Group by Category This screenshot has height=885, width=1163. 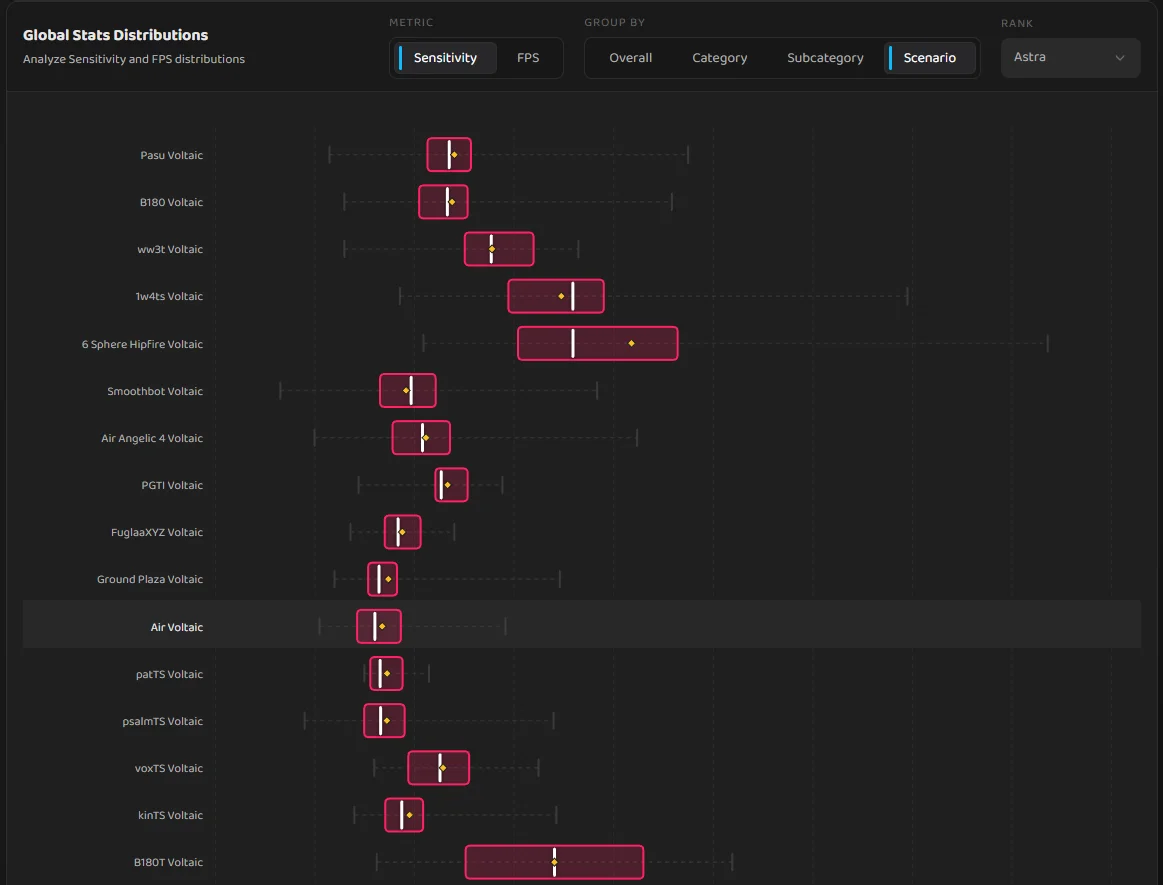pyautogui.click(x=719, y=58)
